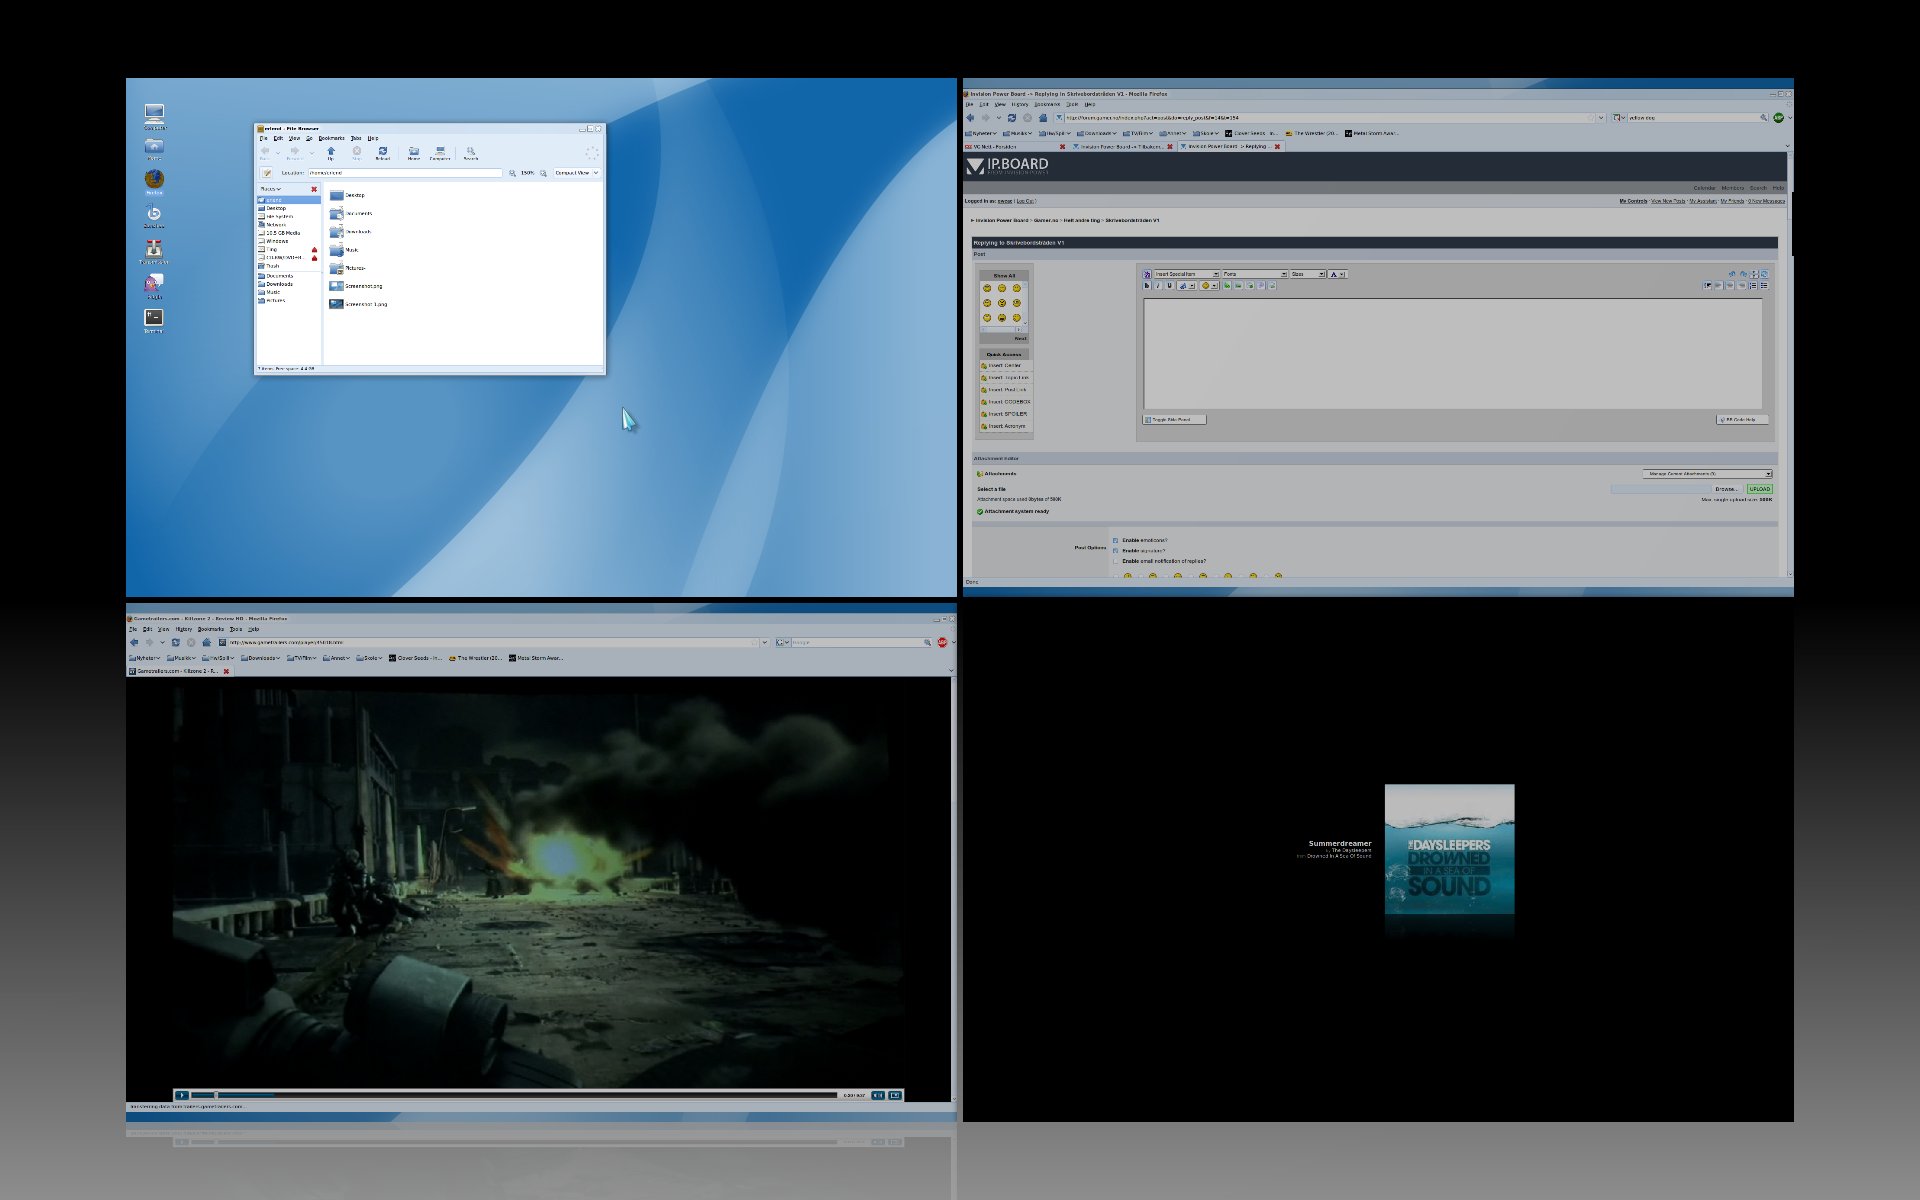Viewport: 1920px width, 1200px height.
Task: Toggle Underline in the post editor
Action: tap(1169, 286)
